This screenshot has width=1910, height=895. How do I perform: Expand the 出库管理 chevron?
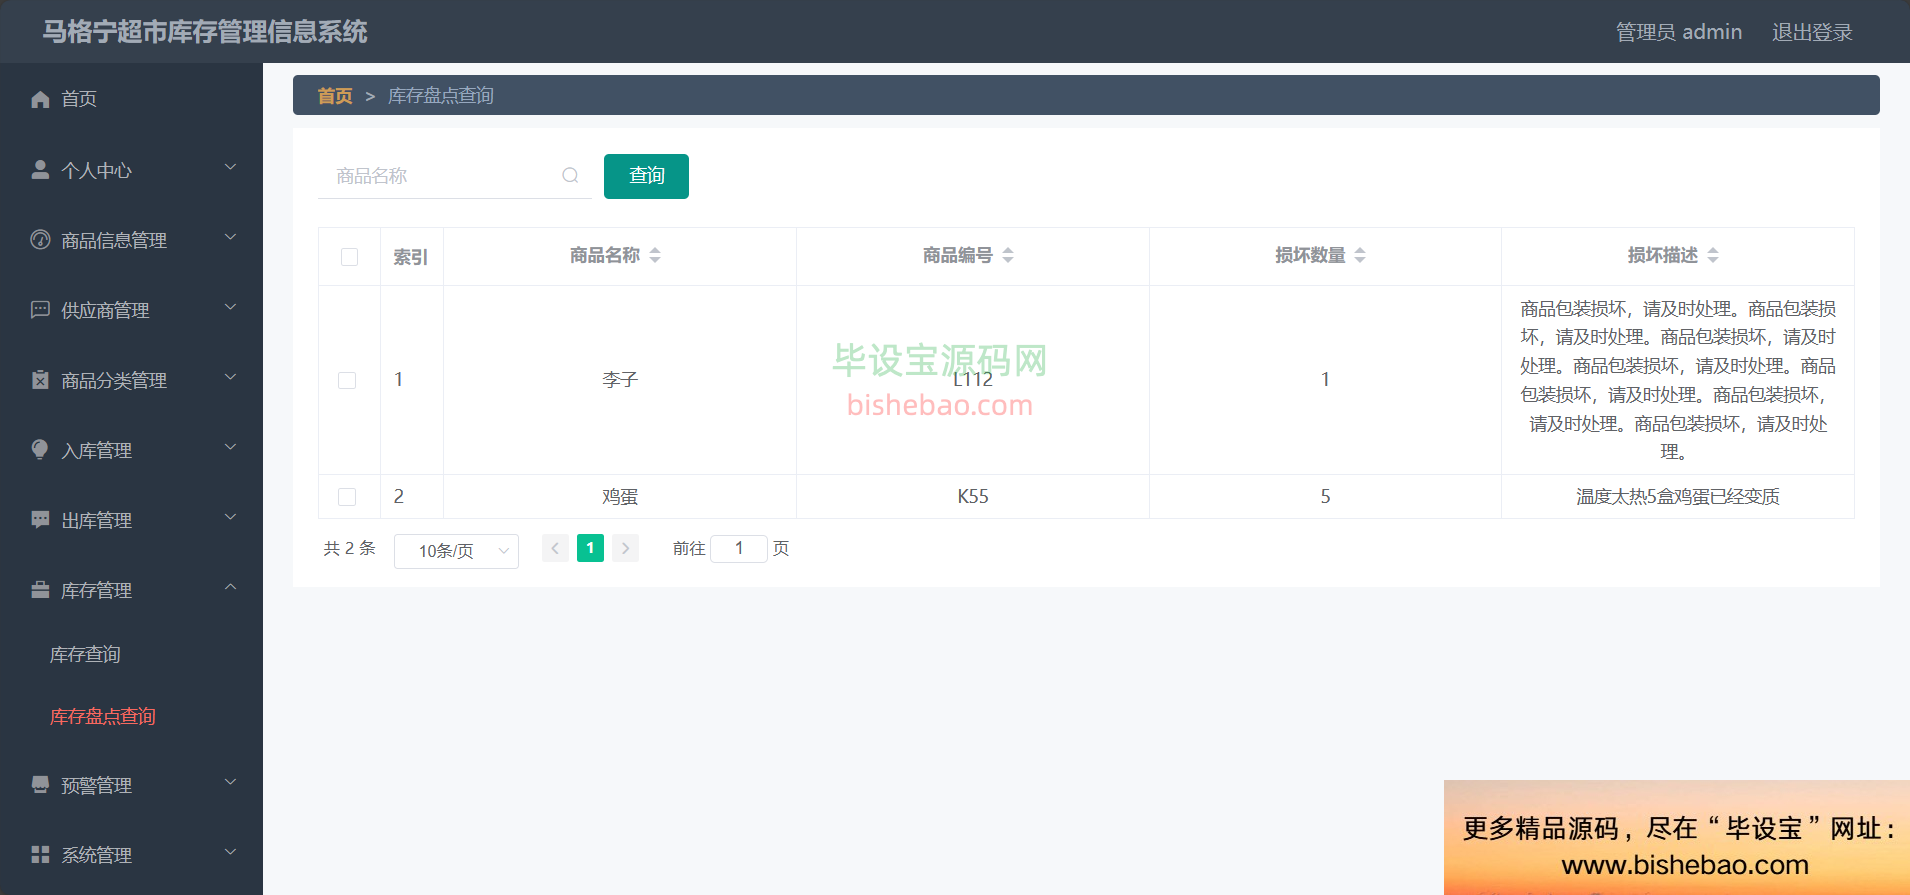point(230,517)
